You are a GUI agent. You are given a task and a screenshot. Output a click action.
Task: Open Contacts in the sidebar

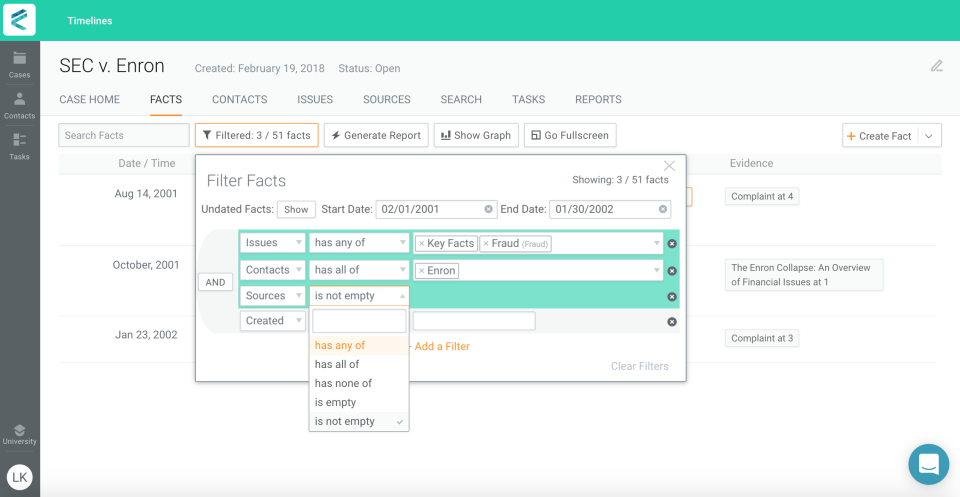coord(20,105)
